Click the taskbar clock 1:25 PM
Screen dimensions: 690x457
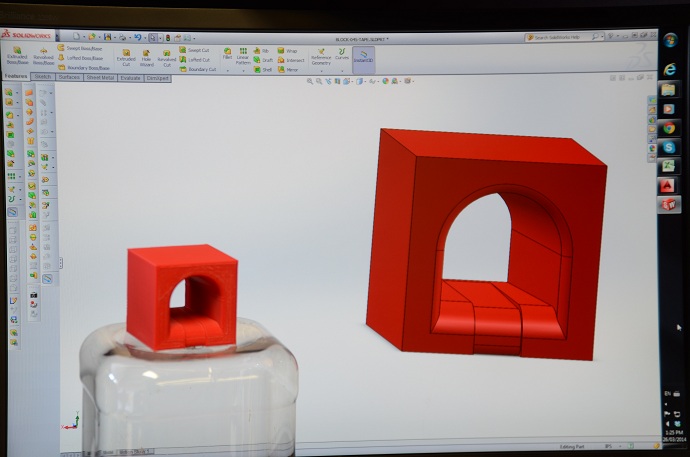coord(674,433)
